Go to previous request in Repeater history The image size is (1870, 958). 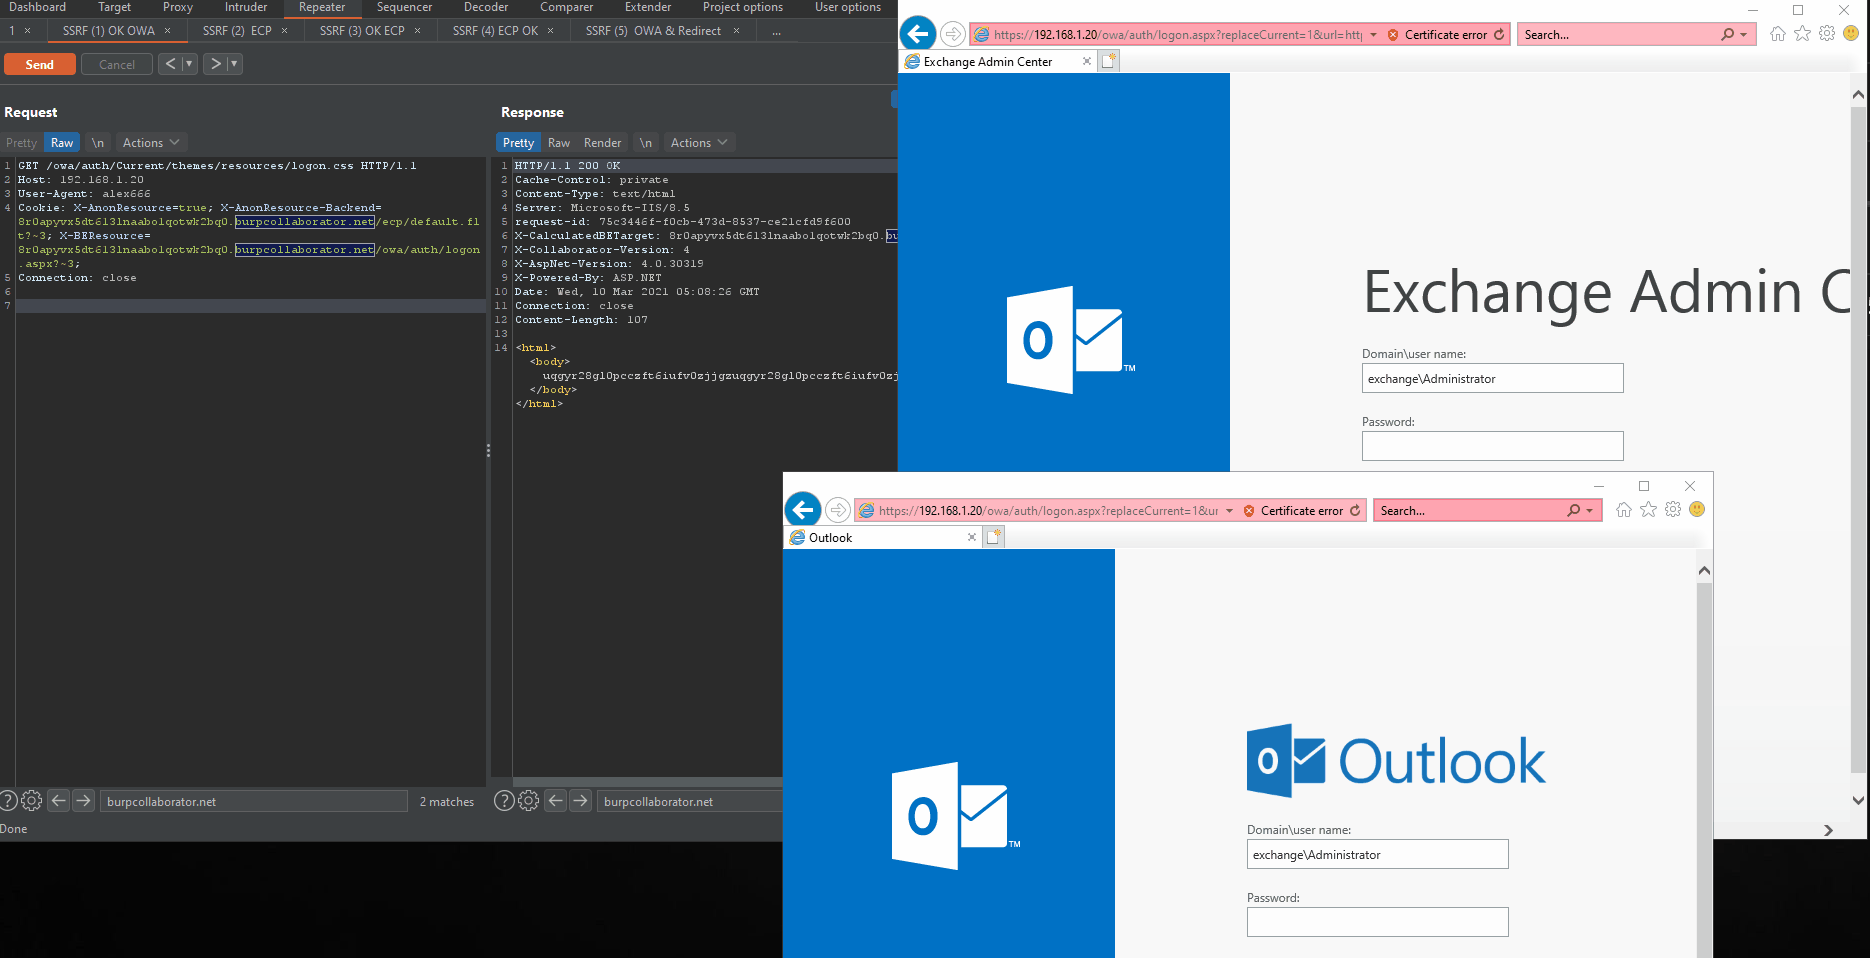click(x=170, y=64)
